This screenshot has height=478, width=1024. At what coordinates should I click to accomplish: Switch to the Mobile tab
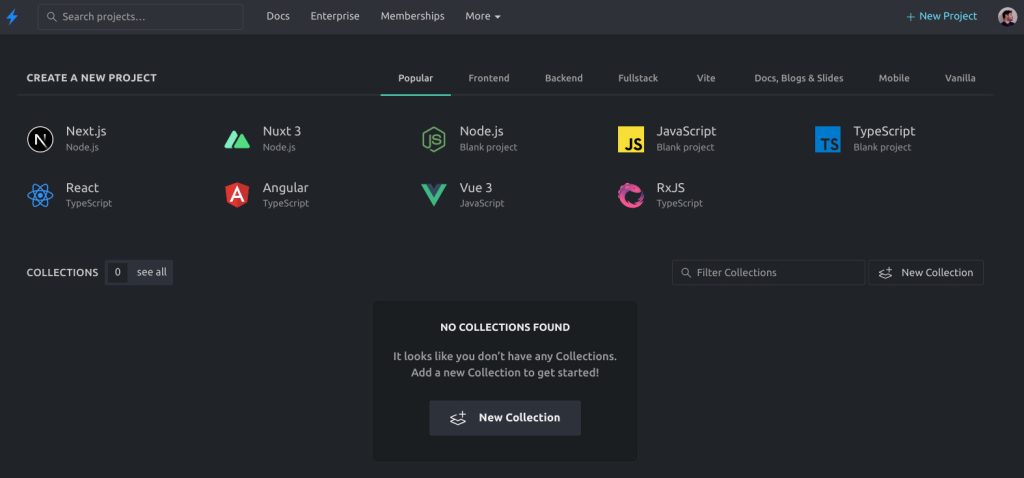(894, 78)
